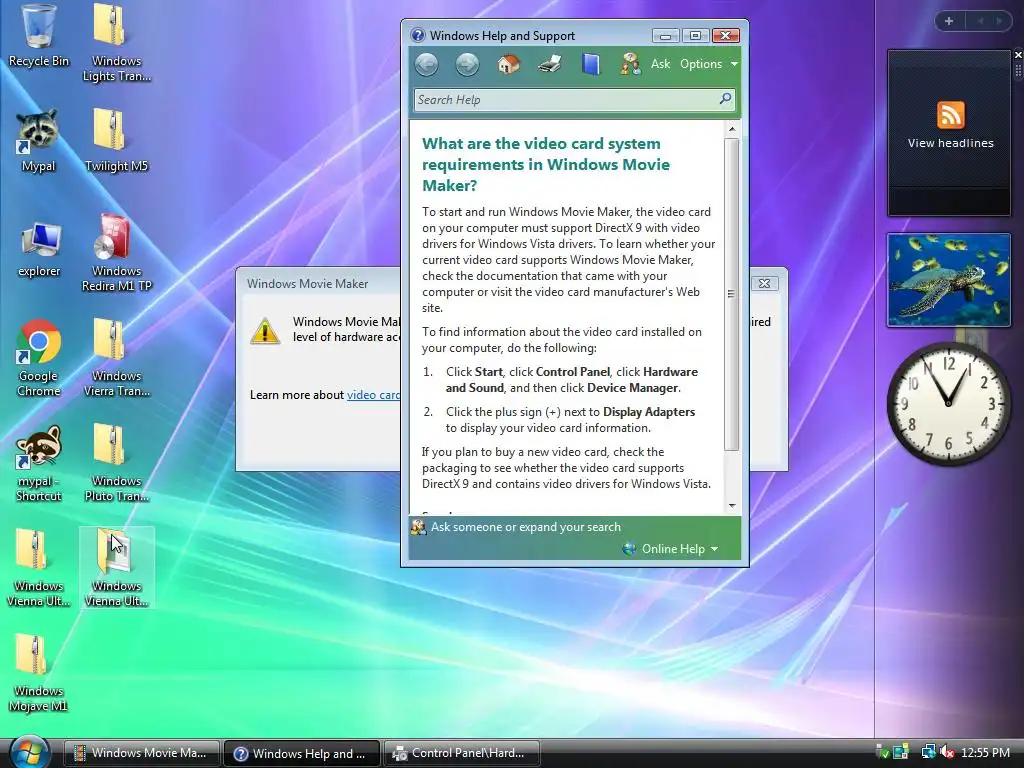This screenshot has width=1024, height=768.
Task: Select the Google Chrome shortcut
Action: (39, 358)
